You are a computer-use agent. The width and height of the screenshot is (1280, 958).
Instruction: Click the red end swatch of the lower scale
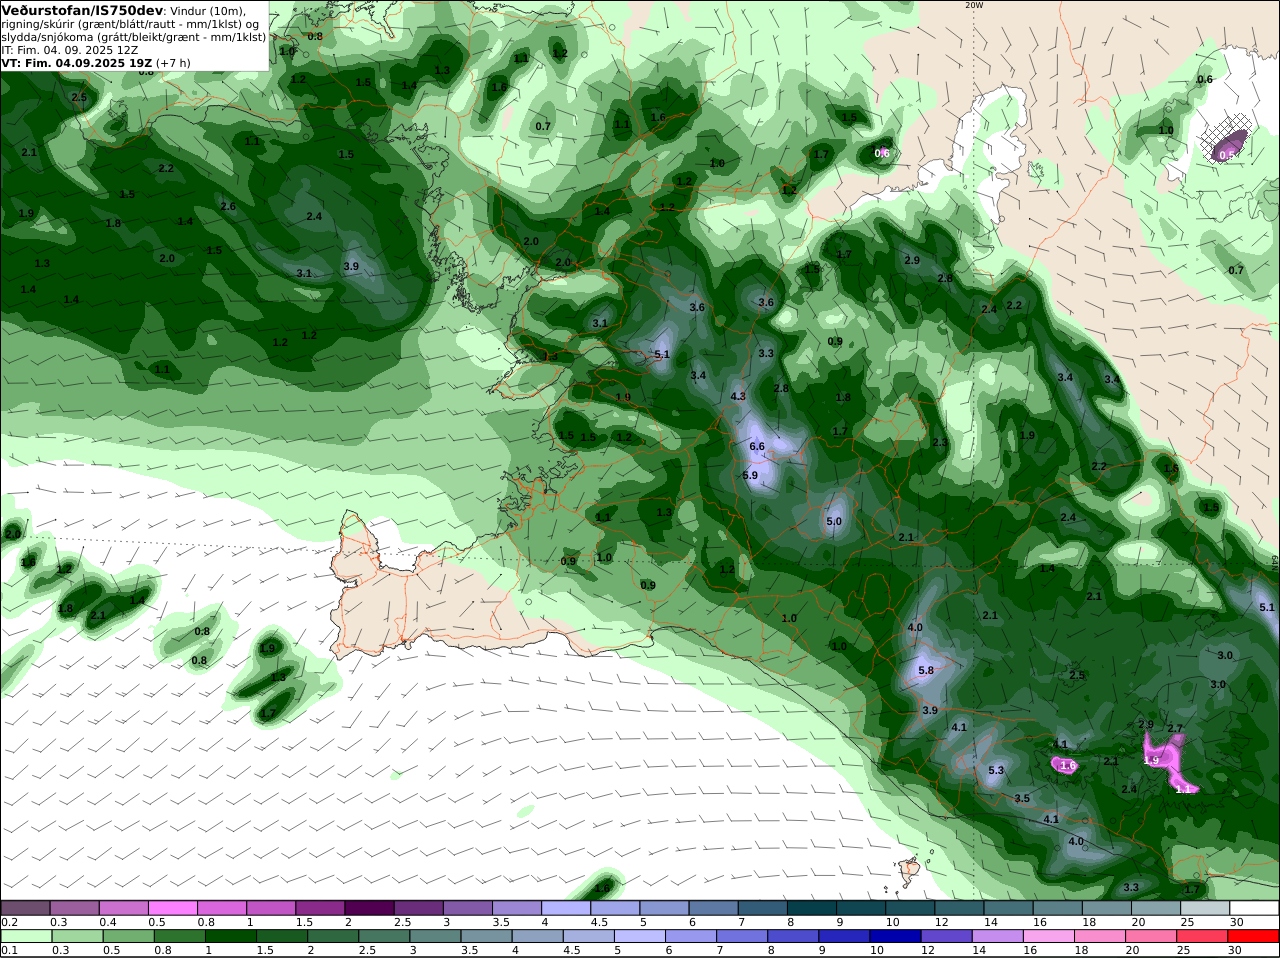[1255, 936]
